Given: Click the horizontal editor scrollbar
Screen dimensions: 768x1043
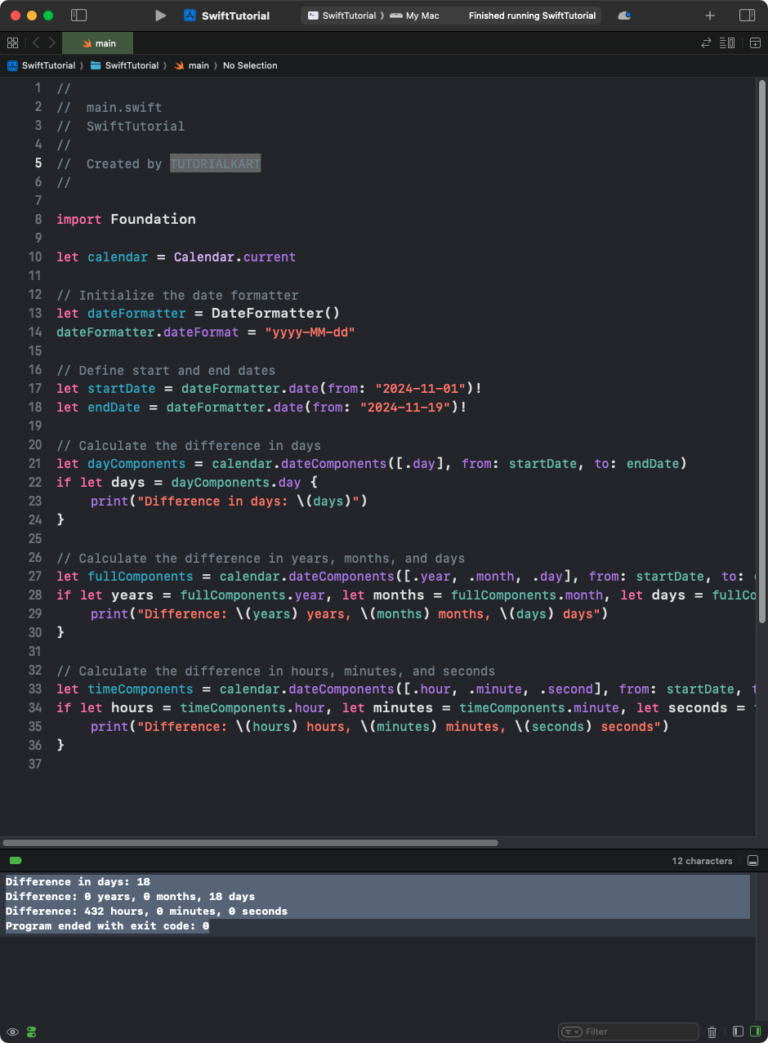Looking at the screenshot, I should click(250, 843).
